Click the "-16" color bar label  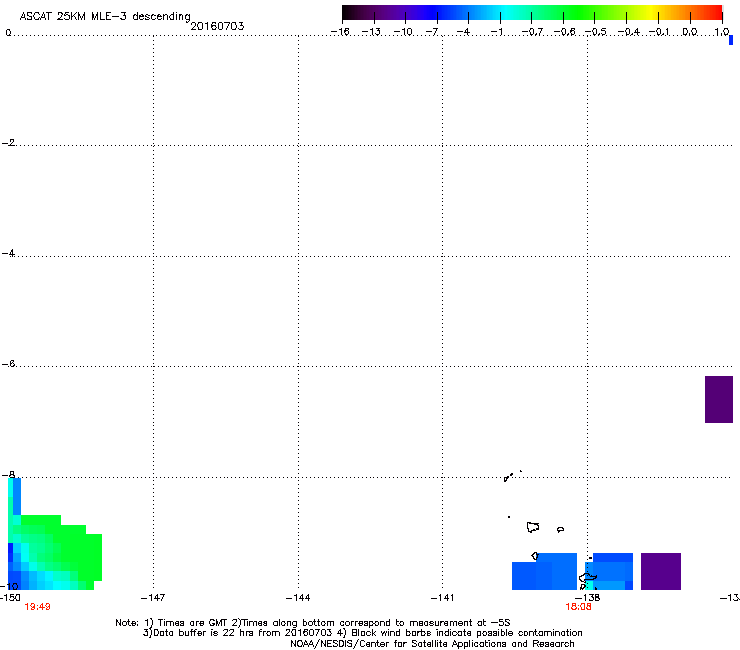point(340,32)
